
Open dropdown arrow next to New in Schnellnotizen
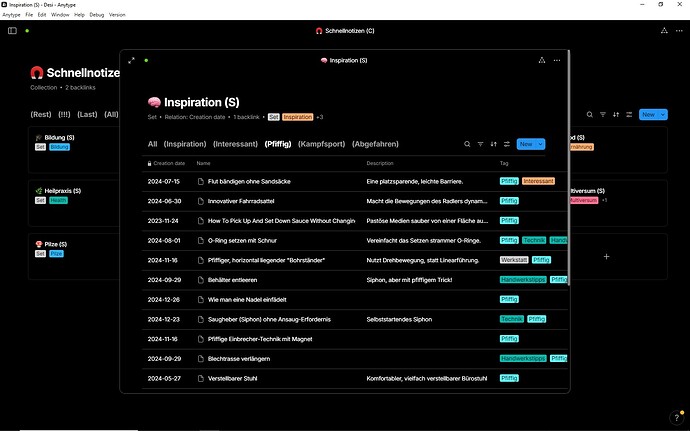point(663,114)
